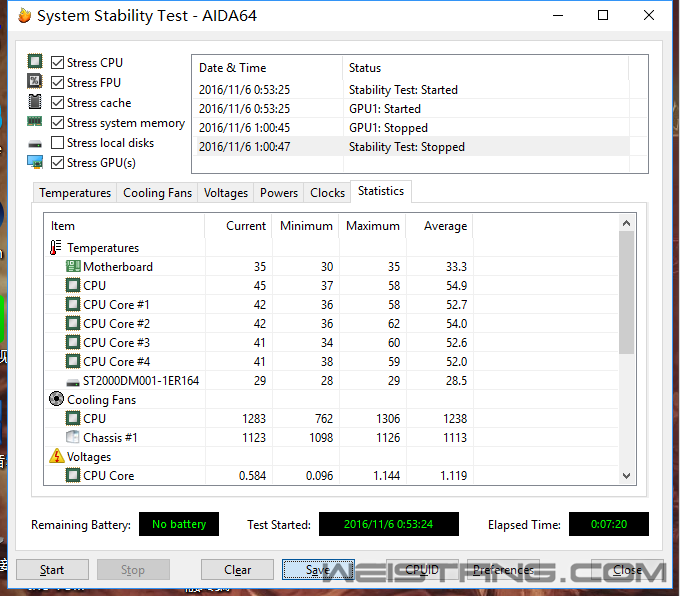Uncheck the Stress cache checkbox
Screen dimensions: 680x596
[x=57, y=102]
